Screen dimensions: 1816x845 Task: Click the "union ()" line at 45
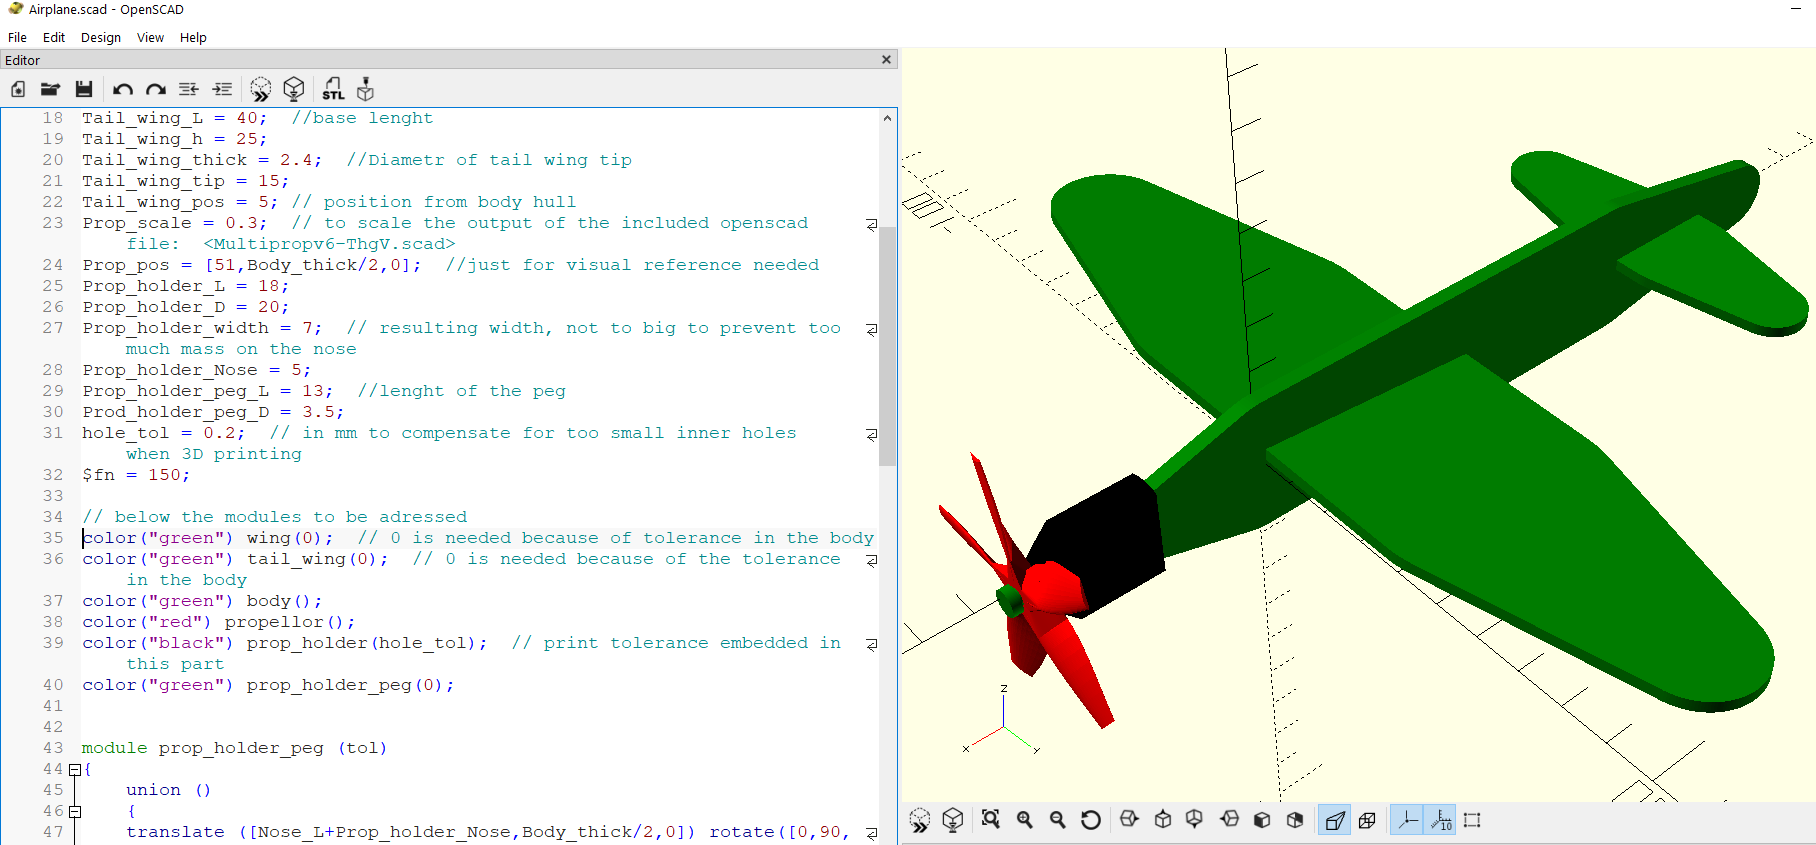coord(169,790)
